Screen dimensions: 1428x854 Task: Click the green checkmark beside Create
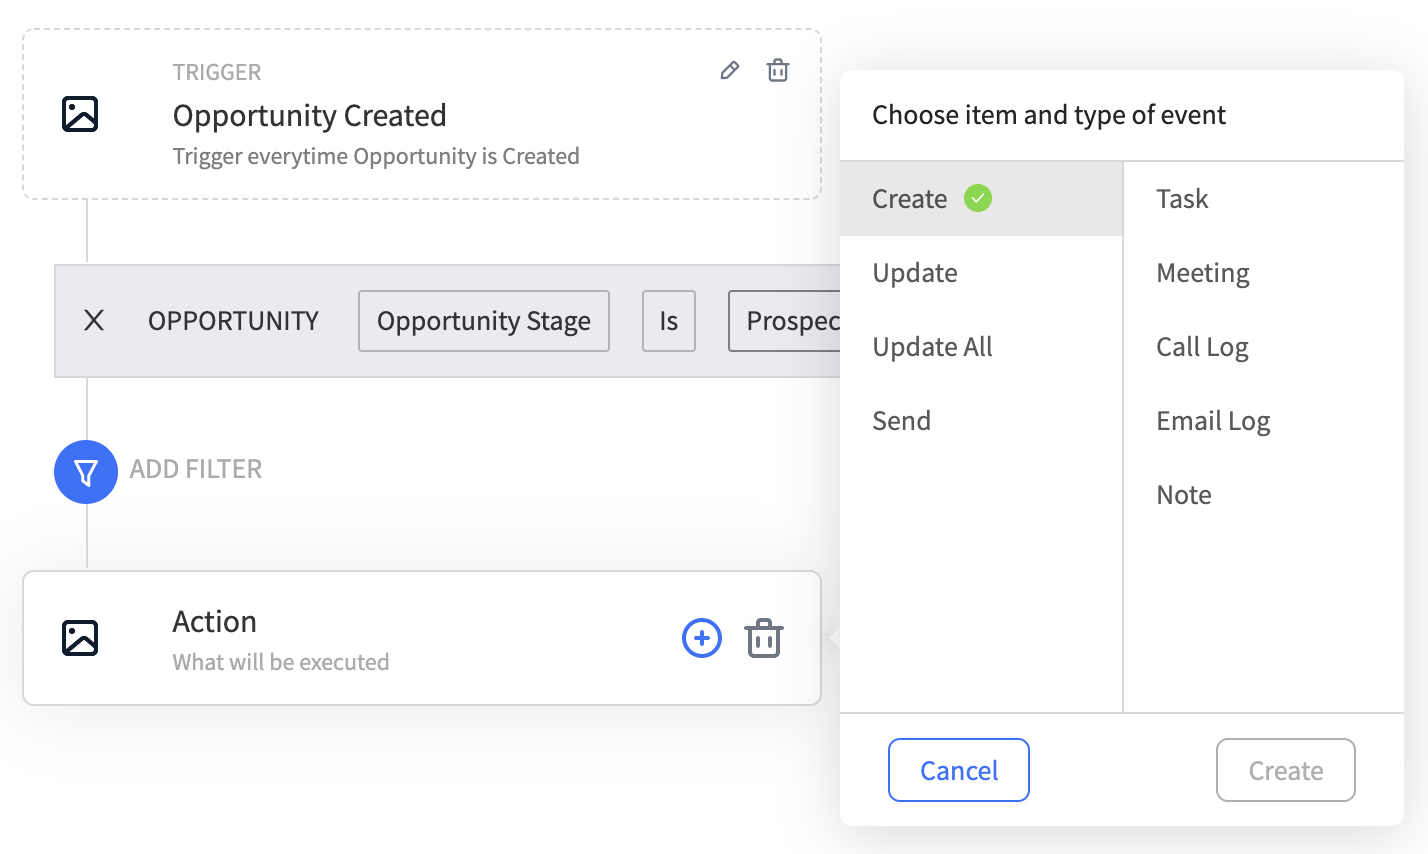[x=978, y=198]
